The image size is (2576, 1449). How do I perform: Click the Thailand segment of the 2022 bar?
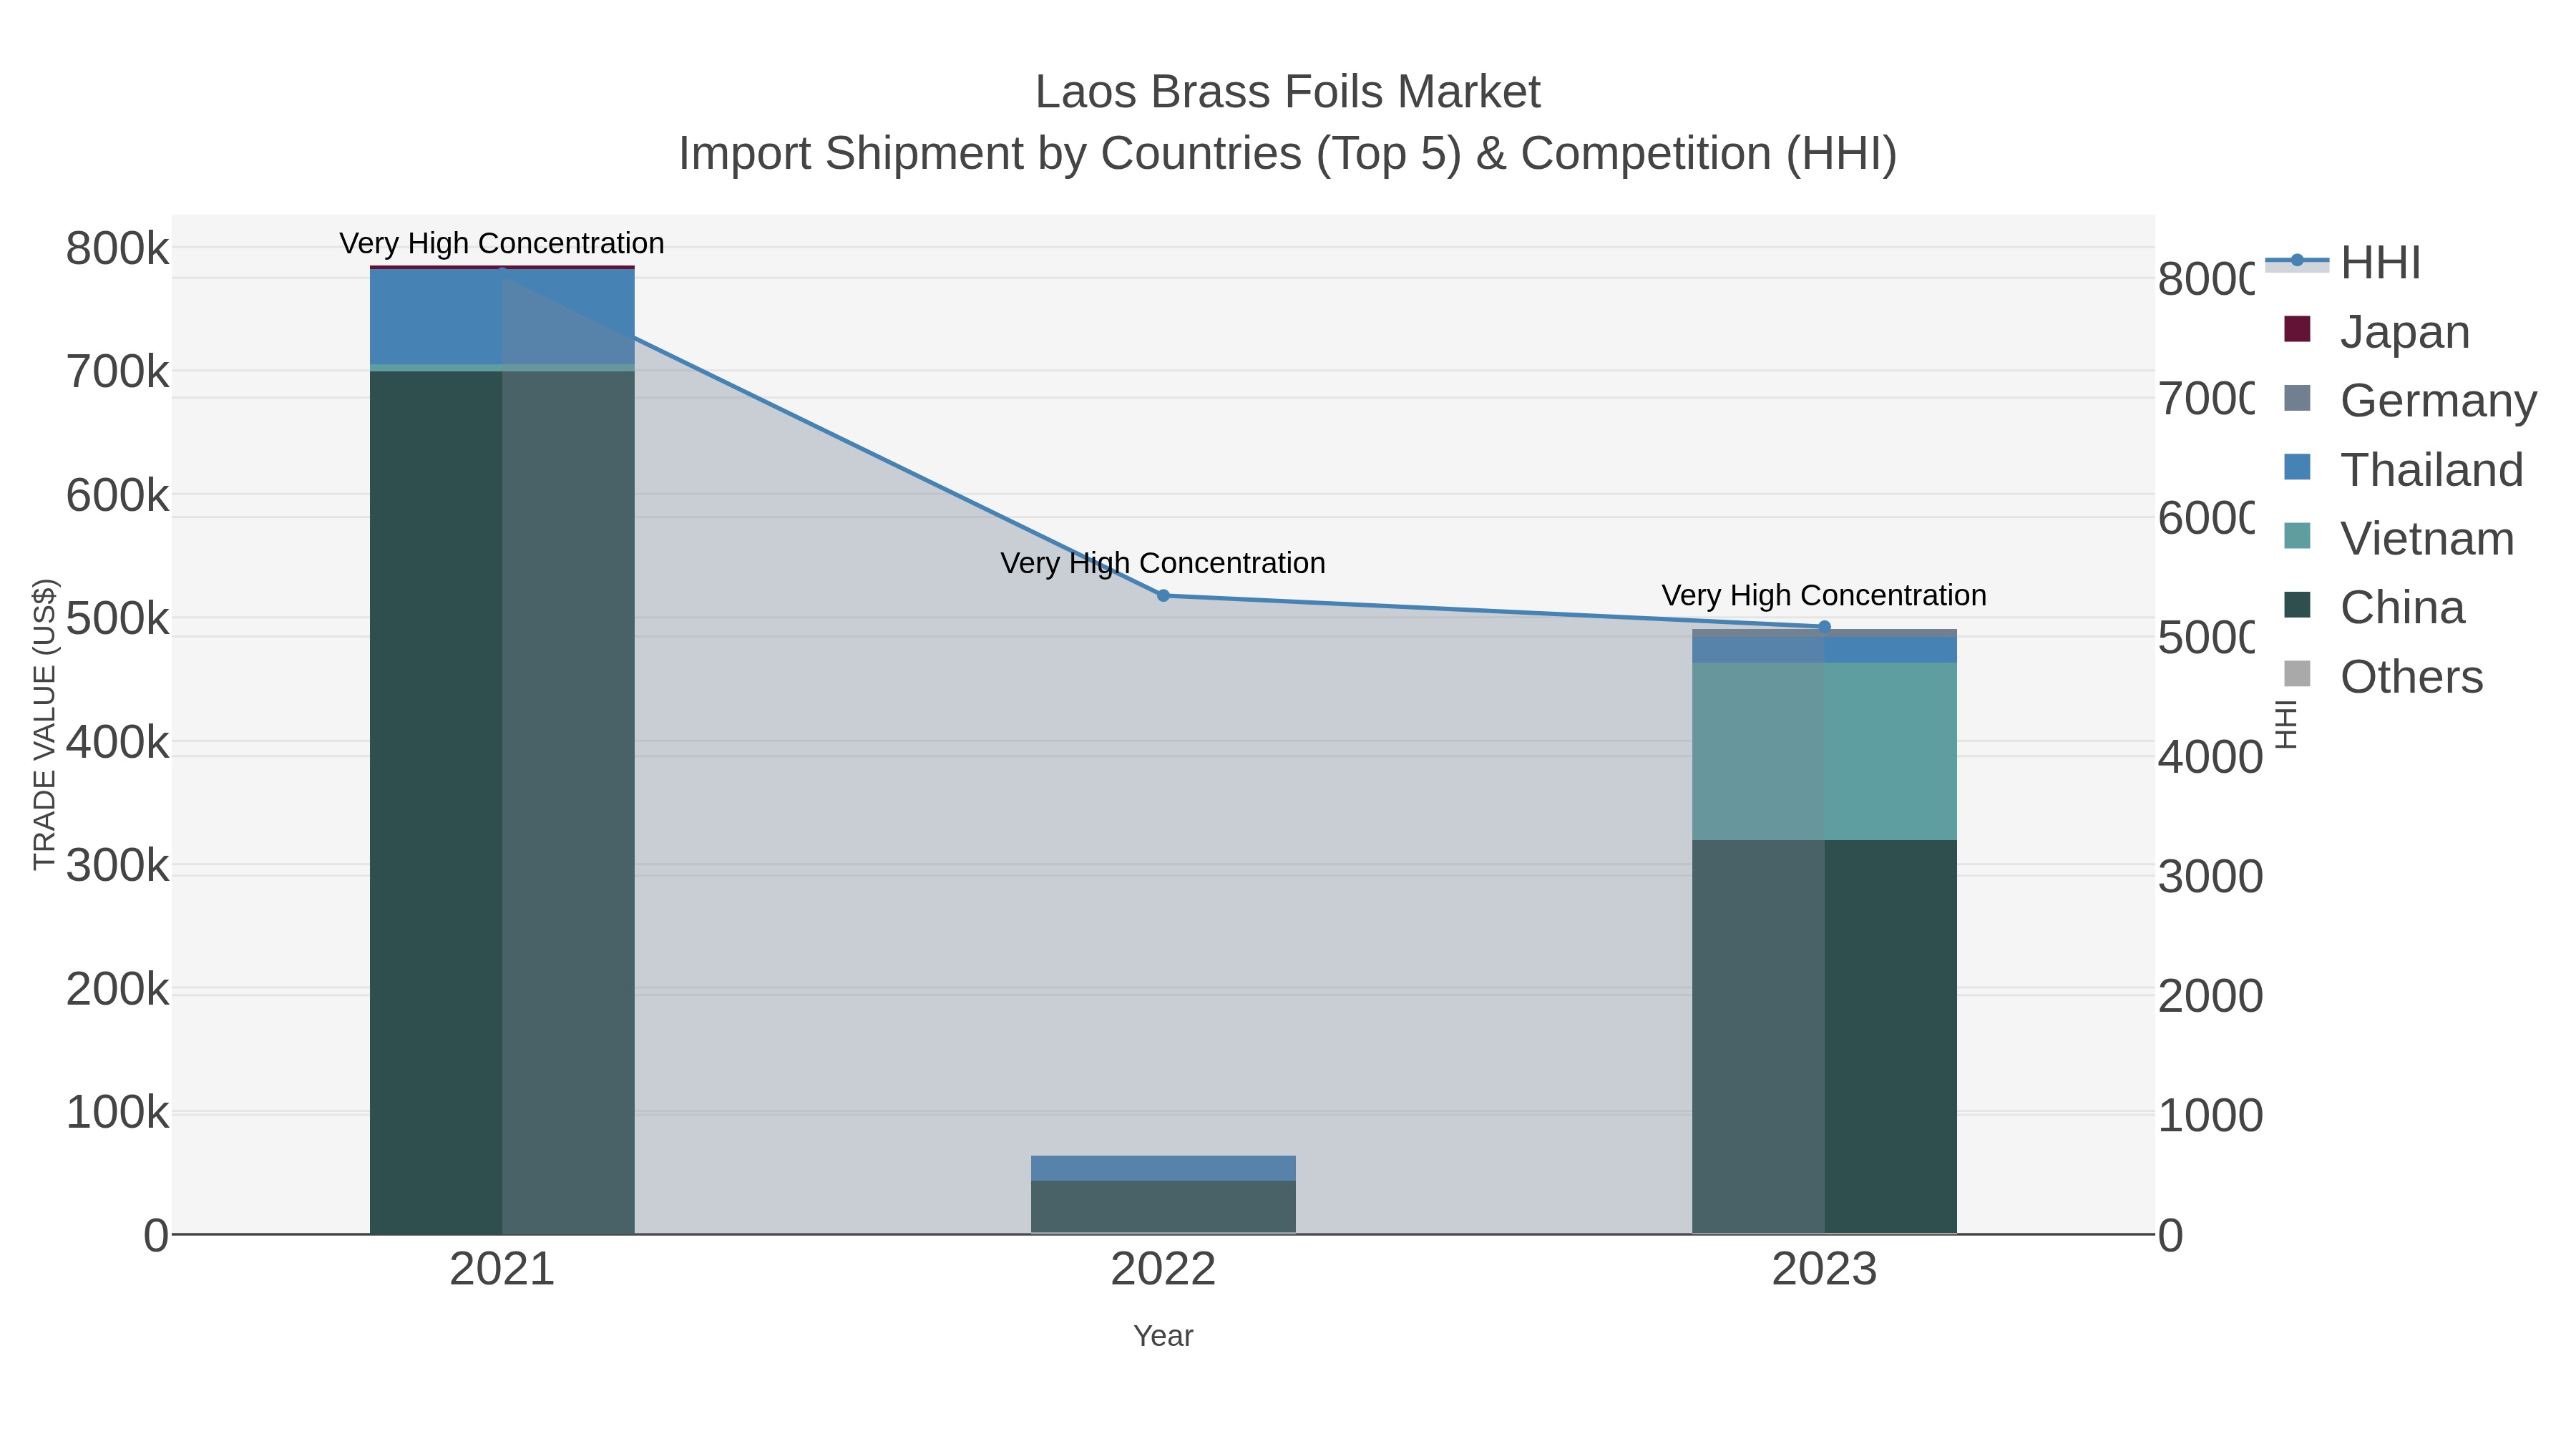1163,1168
